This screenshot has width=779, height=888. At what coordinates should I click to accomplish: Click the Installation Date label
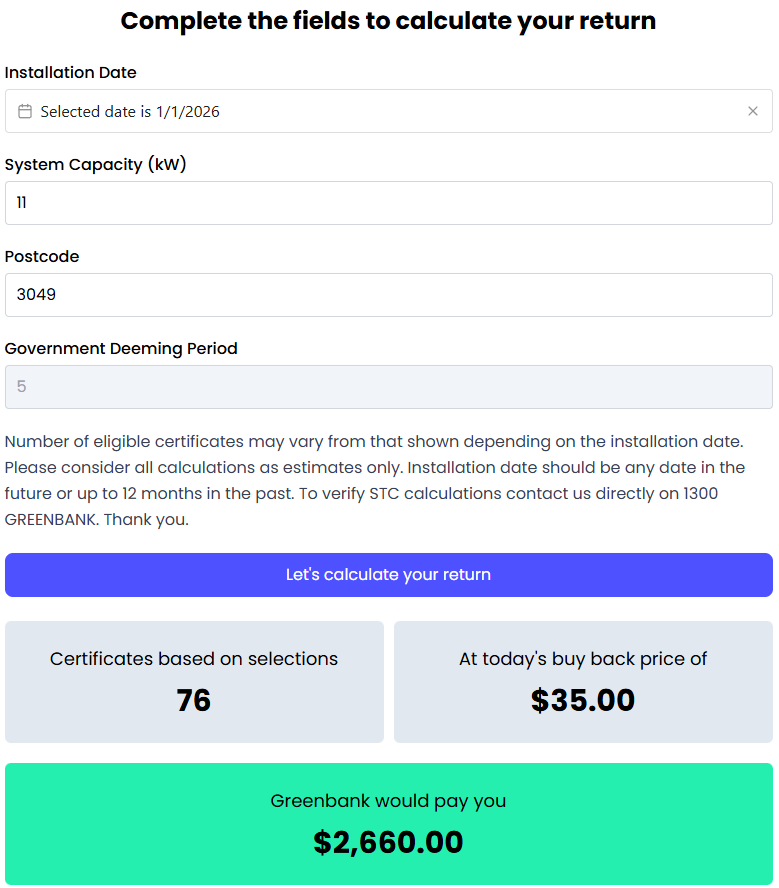click(71, 73)
